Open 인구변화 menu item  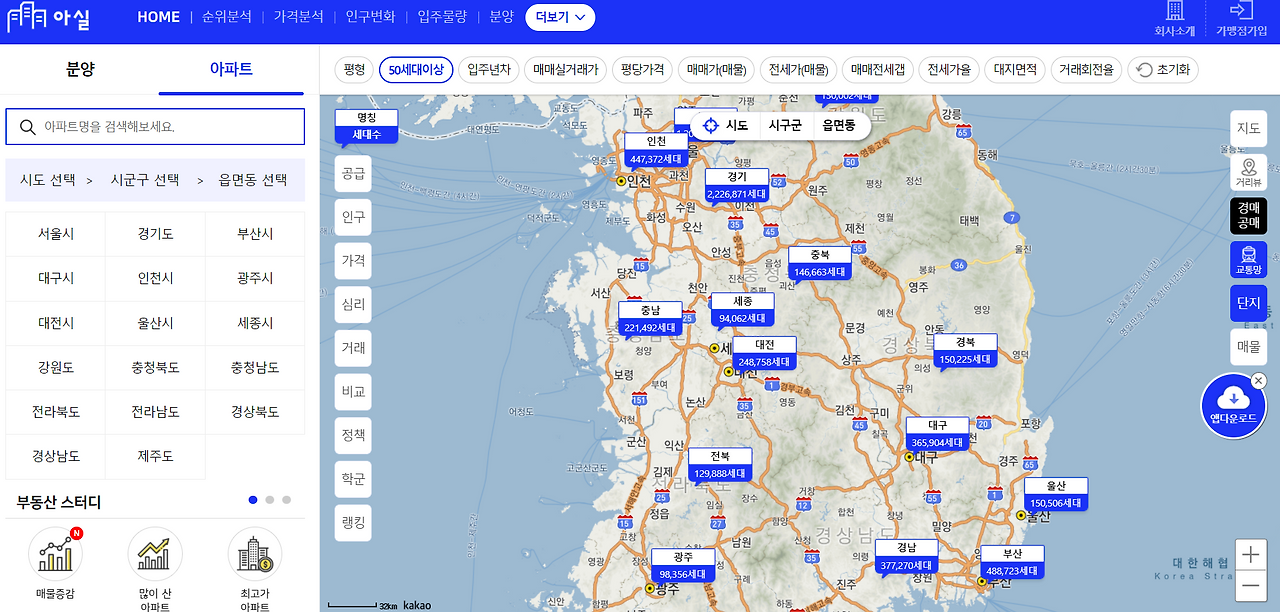(371, 17)
